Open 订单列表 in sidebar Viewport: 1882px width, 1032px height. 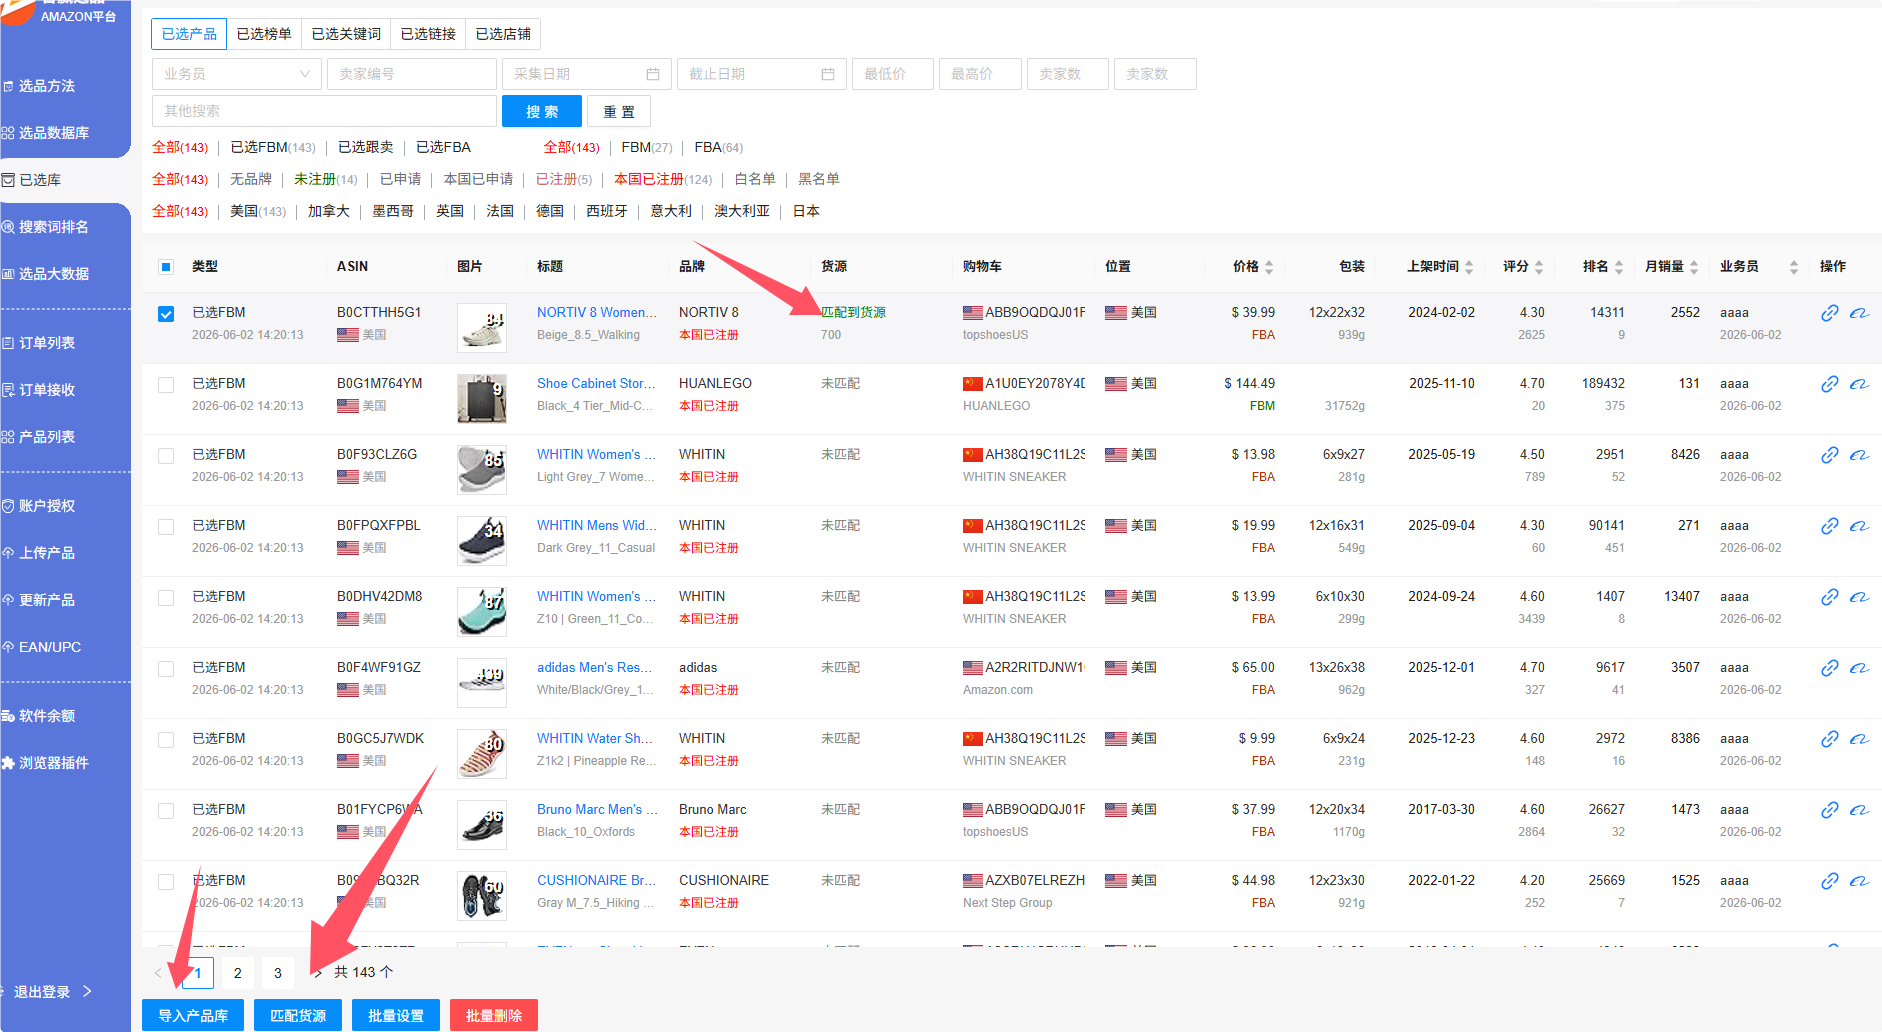pyautogui.click(x=47, y=343)
